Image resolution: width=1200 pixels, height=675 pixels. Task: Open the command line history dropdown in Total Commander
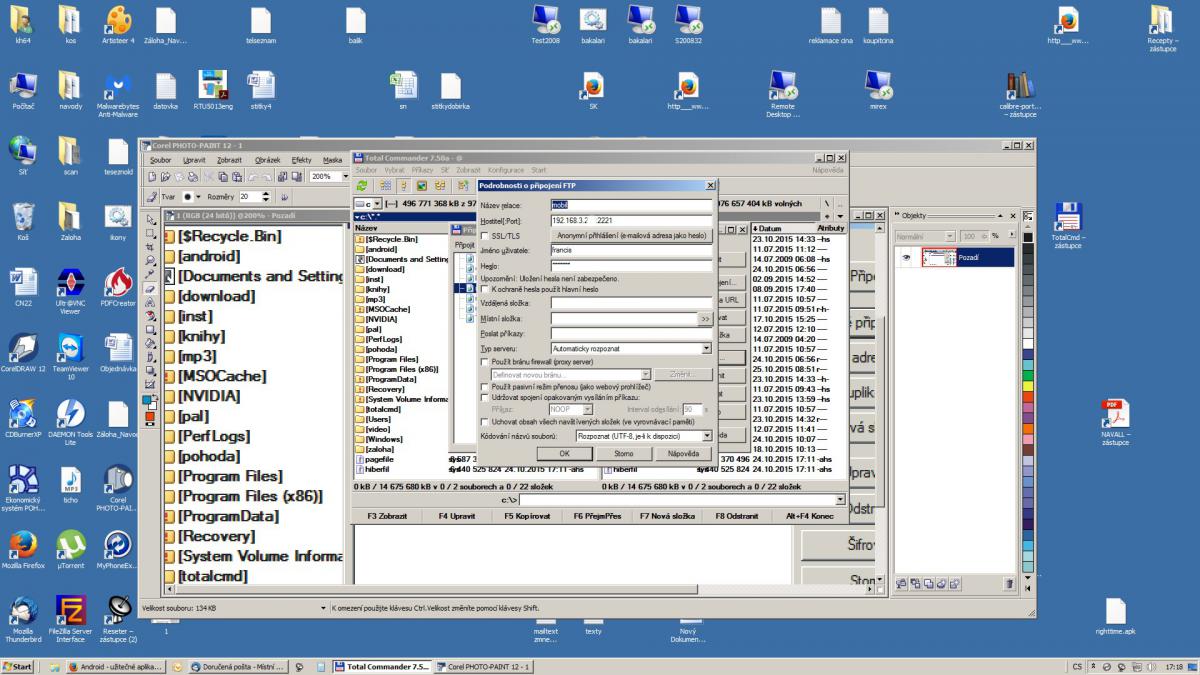pos(840,499)
